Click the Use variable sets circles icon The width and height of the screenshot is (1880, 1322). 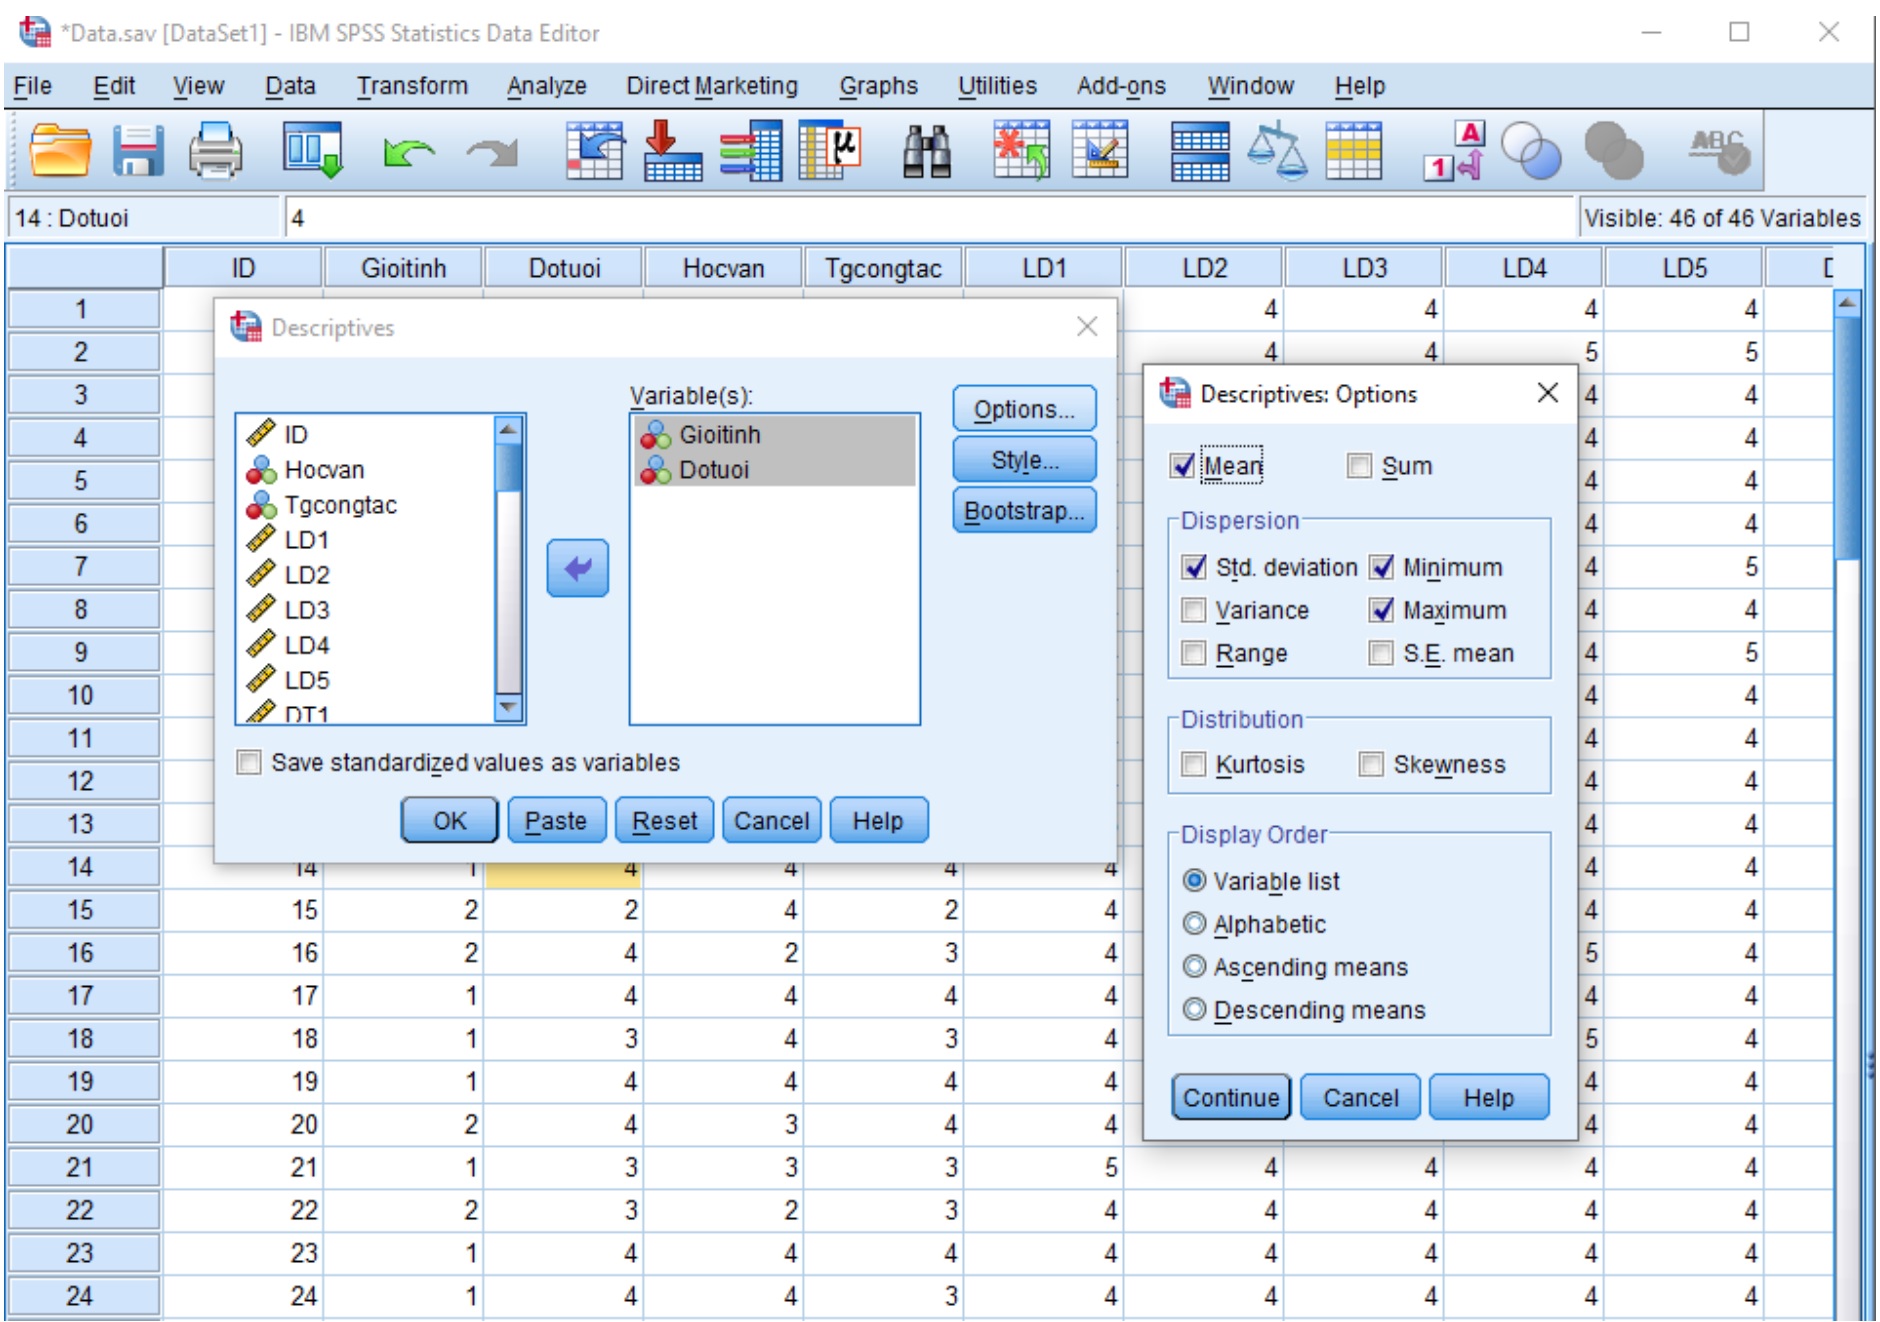click(x=1531, y=150)
